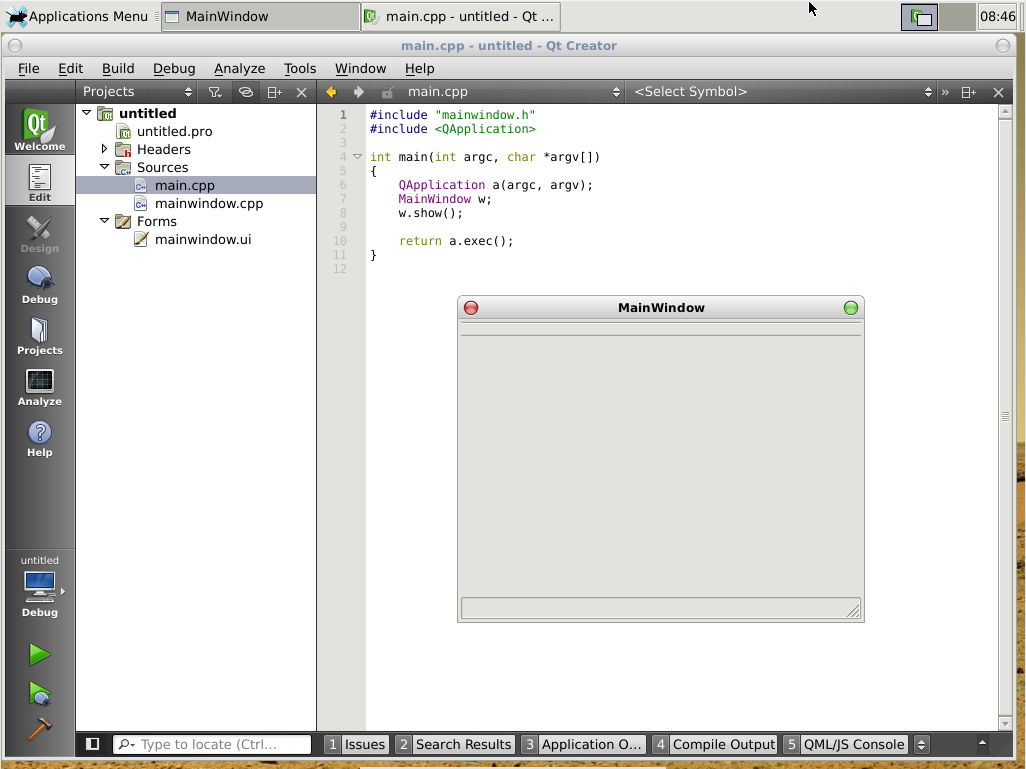Open the Edit menu
Image resolution: width=1026 pixels, height=769 pixels.
pyautogui.click(x=70, y=69)
